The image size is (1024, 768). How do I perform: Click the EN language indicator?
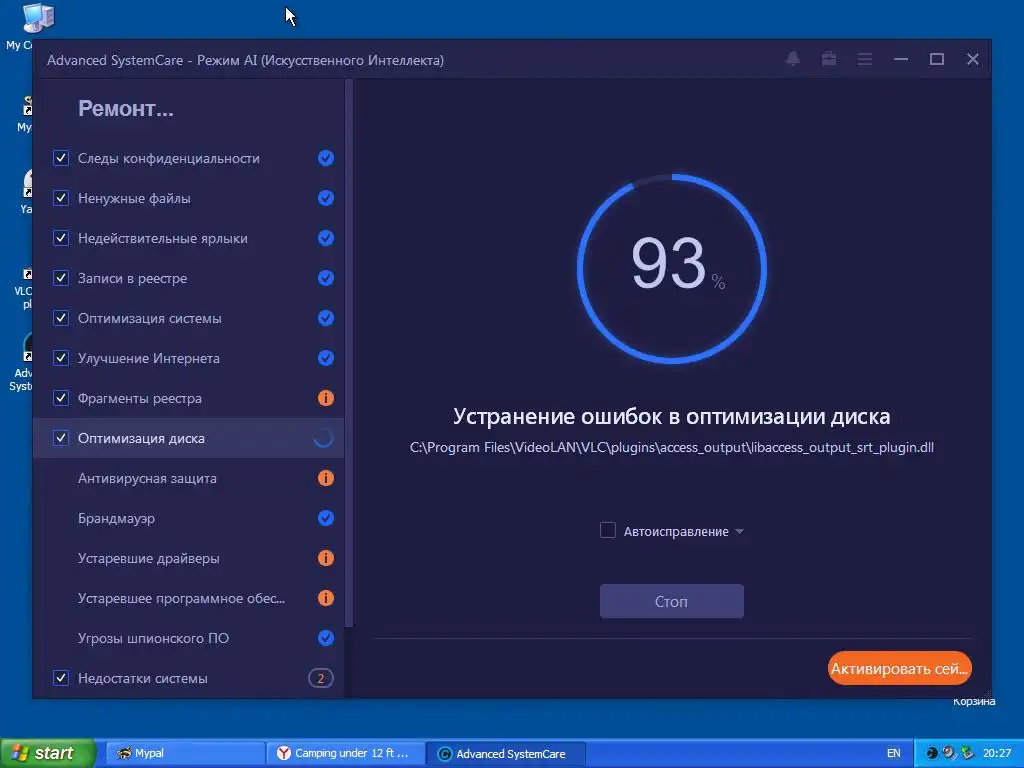click(x=893, y=753)
